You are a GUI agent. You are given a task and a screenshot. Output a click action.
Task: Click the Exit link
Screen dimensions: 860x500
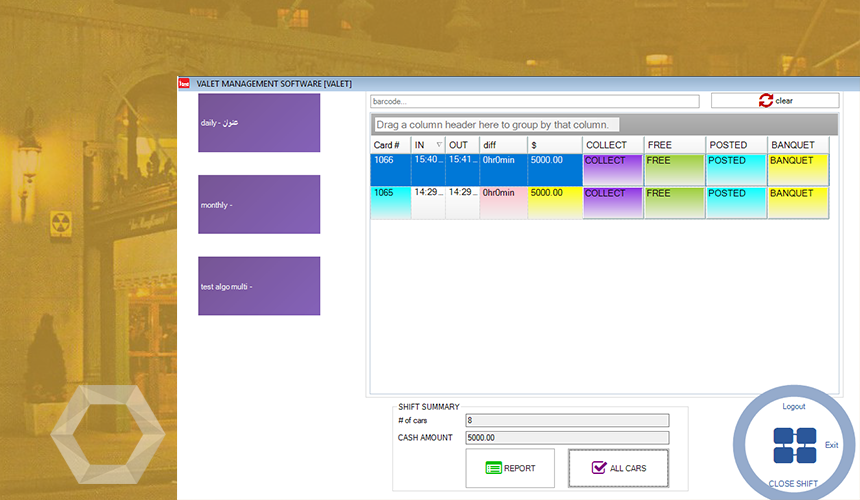(x=831, y=445)
